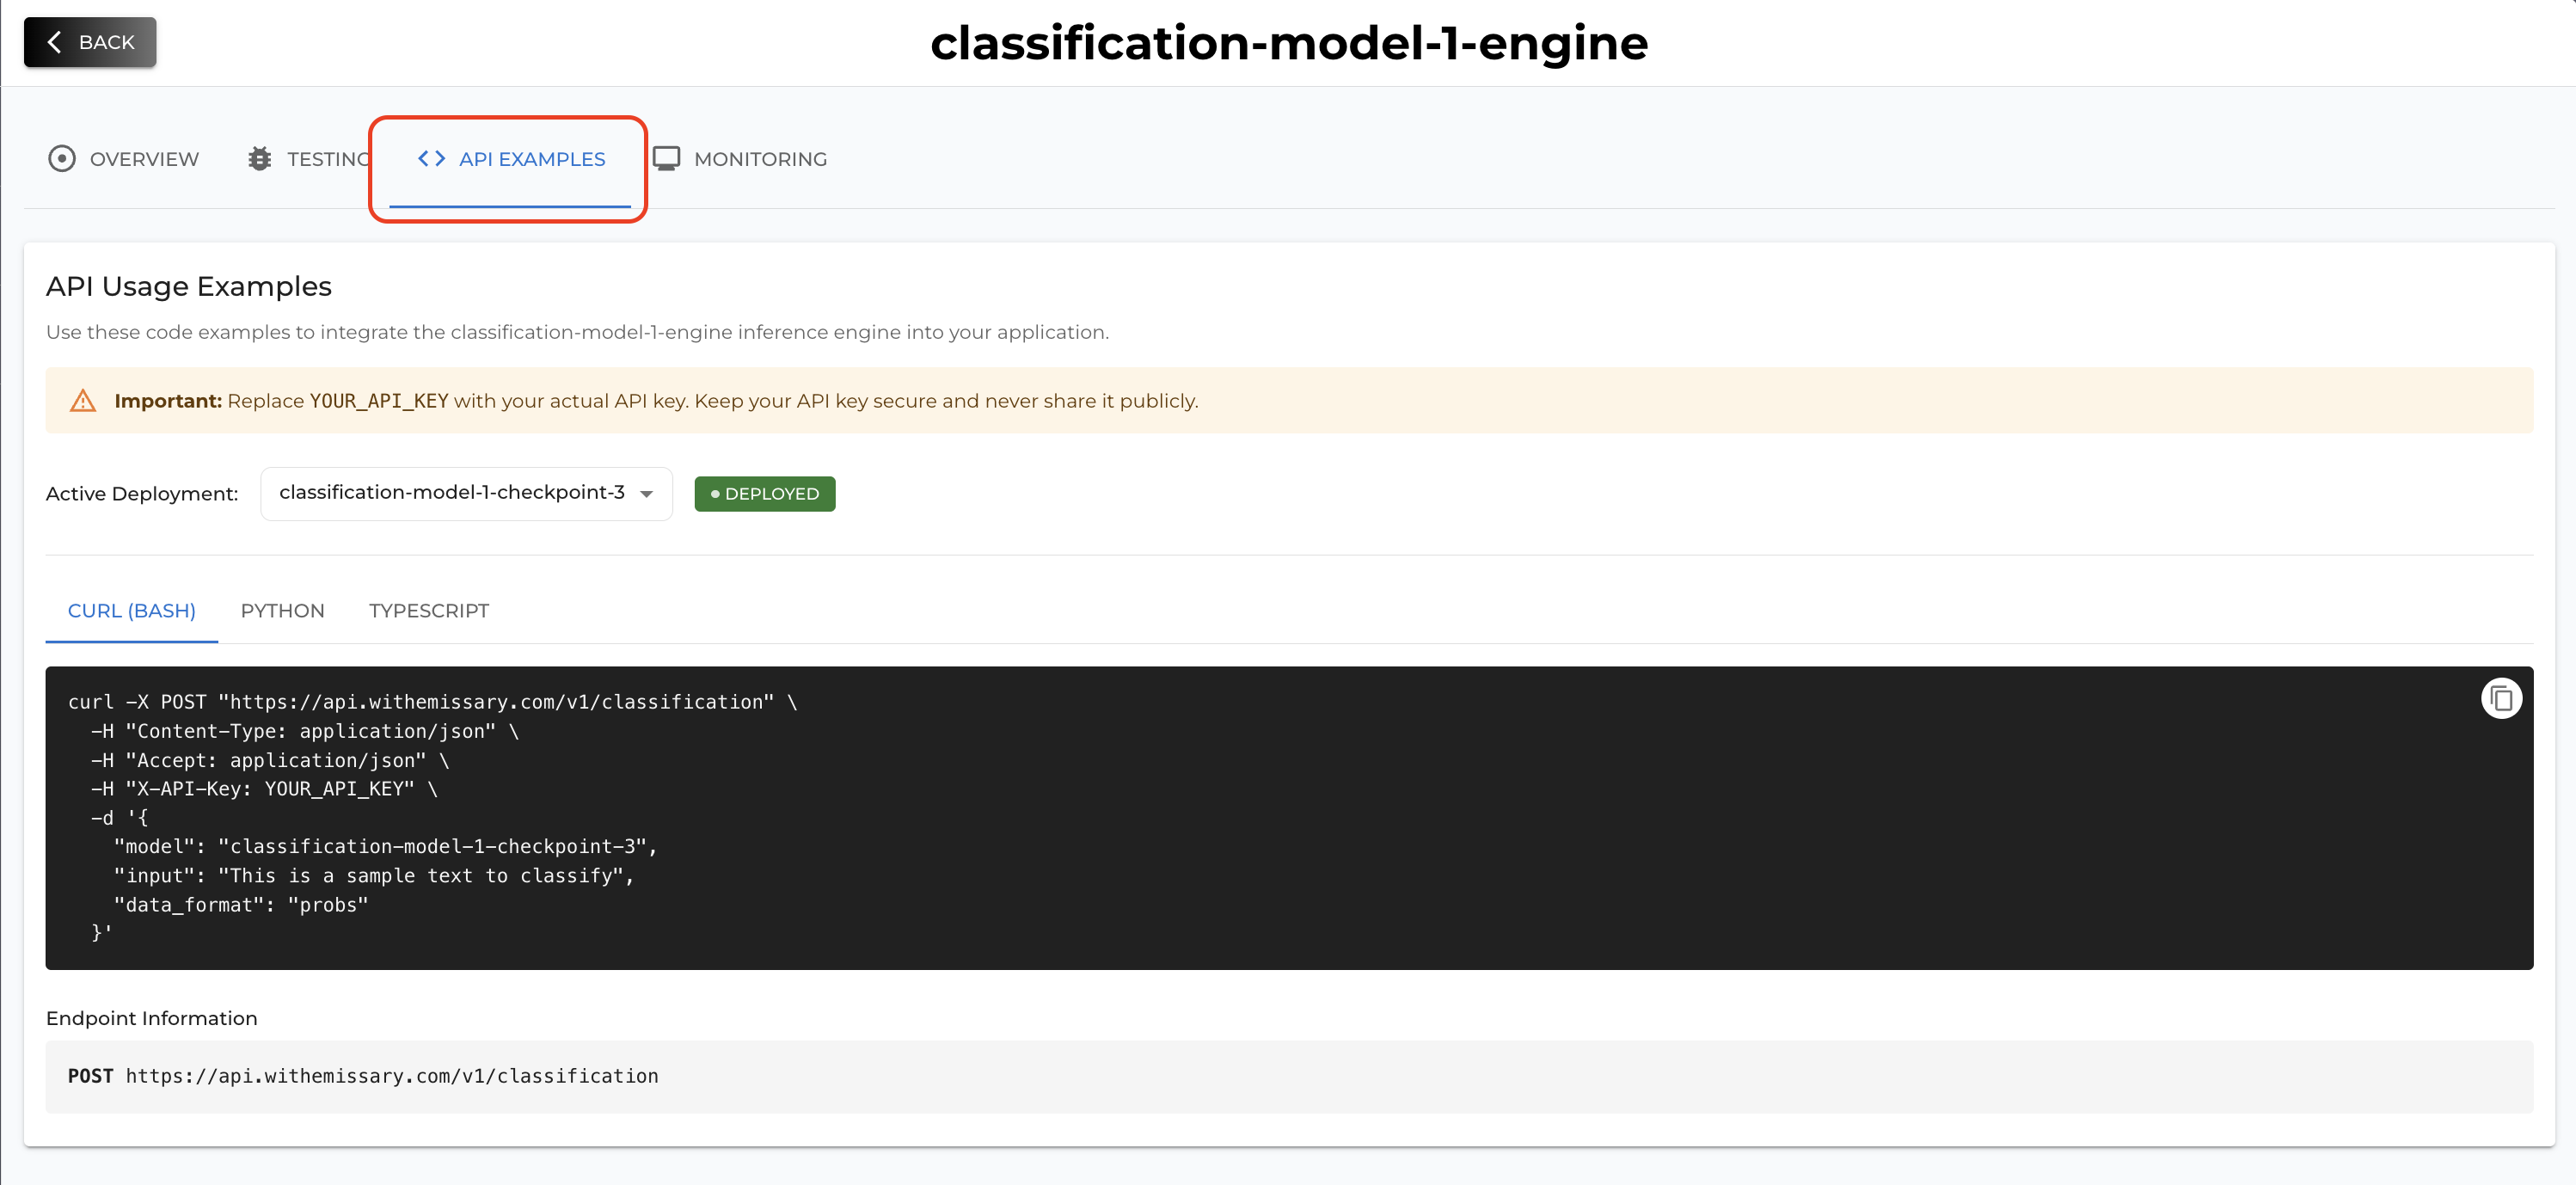The height and width of the screenshot is (1185, 2576).
Task: Copy the curl example using the copy icon
Action: (2501, 698)
